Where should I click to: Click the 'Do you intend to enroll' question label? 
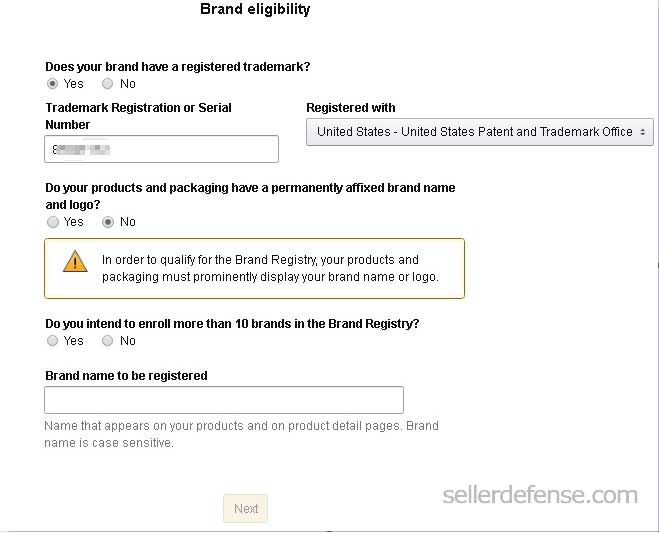click(x=232, y=324)
